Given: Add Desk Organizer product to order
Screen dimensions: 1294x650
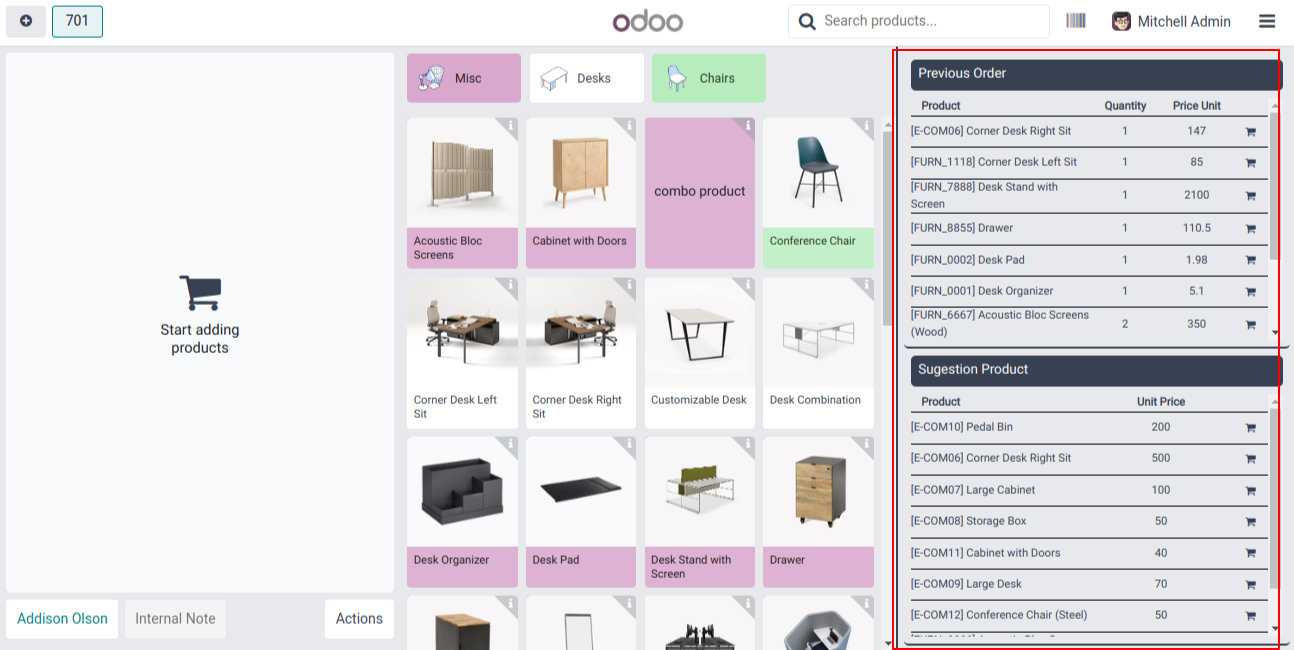Looking at the screenshot, I should [462, 512].
